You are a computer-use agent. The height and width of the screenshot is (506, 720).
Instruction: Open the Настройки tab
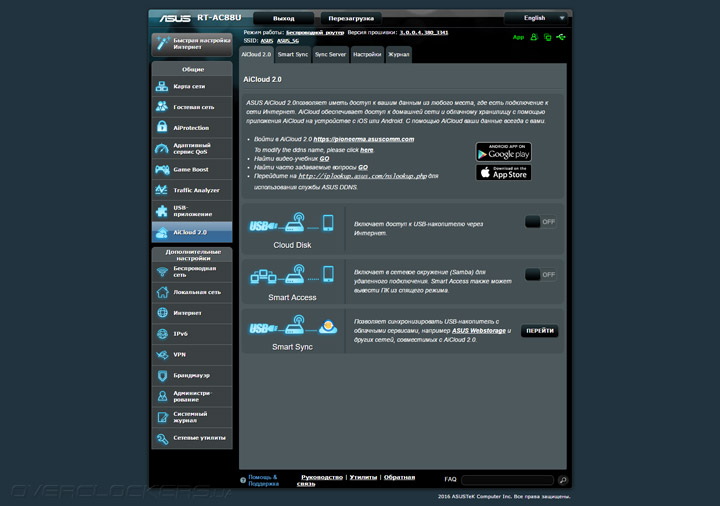367,55
